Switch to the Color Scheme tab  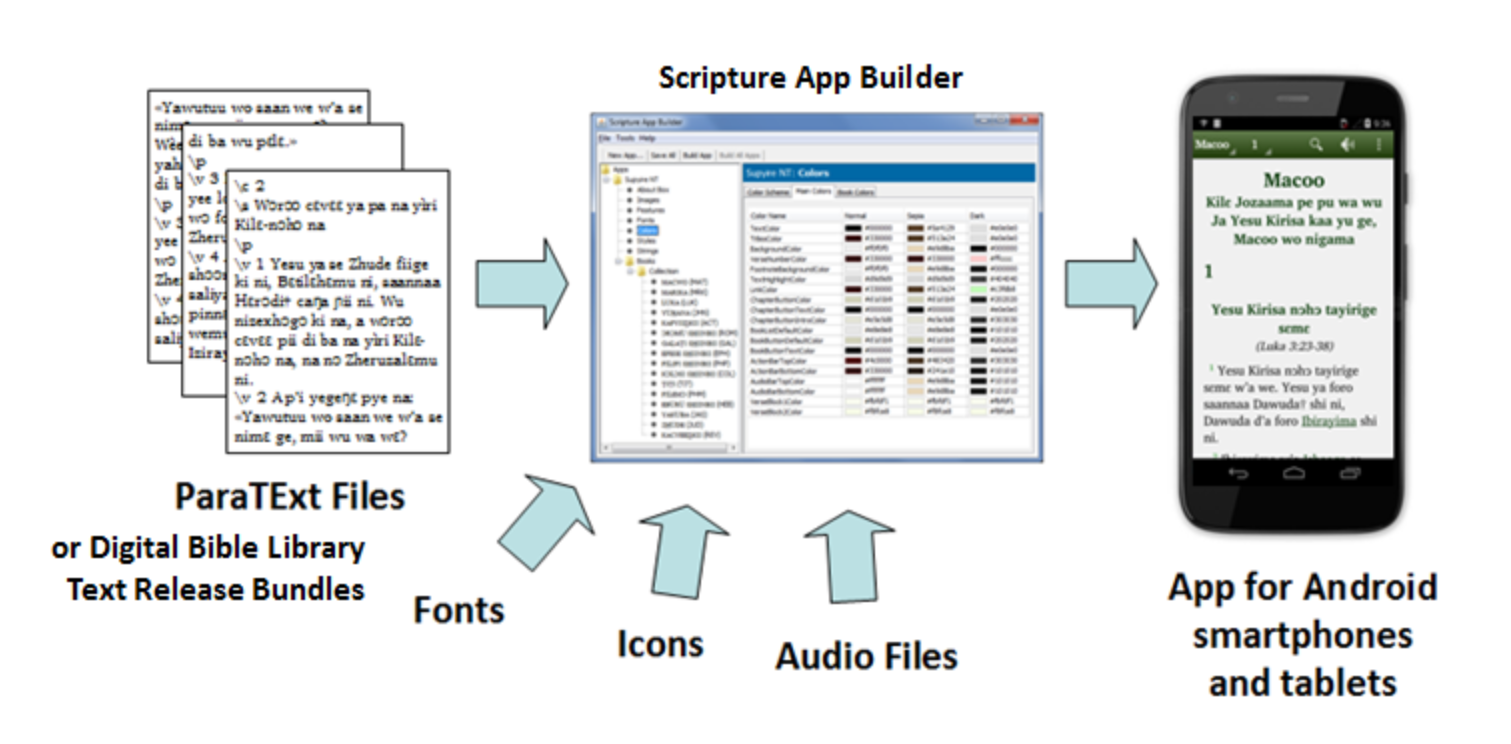pos(768,192)
